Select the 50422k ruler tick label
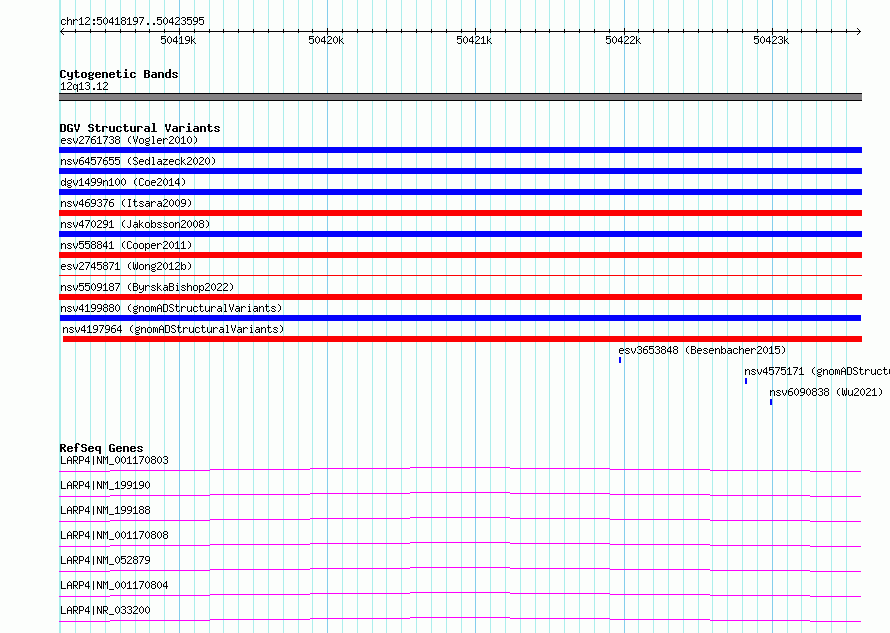Viewport: 890px width, 633px height. click(623, 40)
